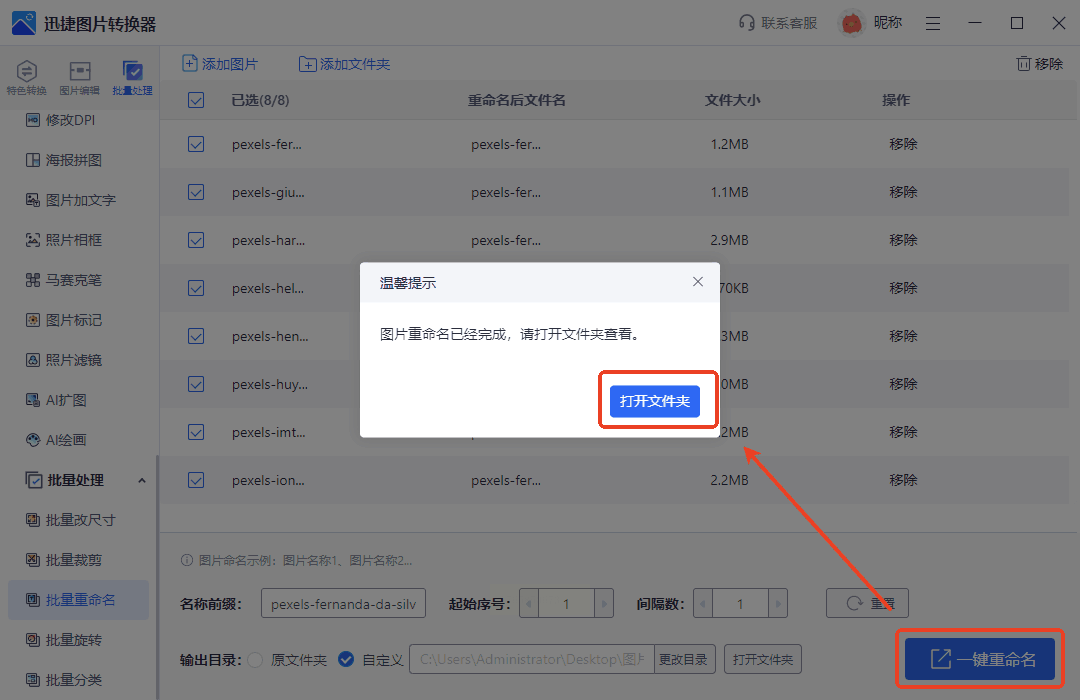1080x700 pixels.
Task: Click the 一键重命名 button
Action: [979, 659]
